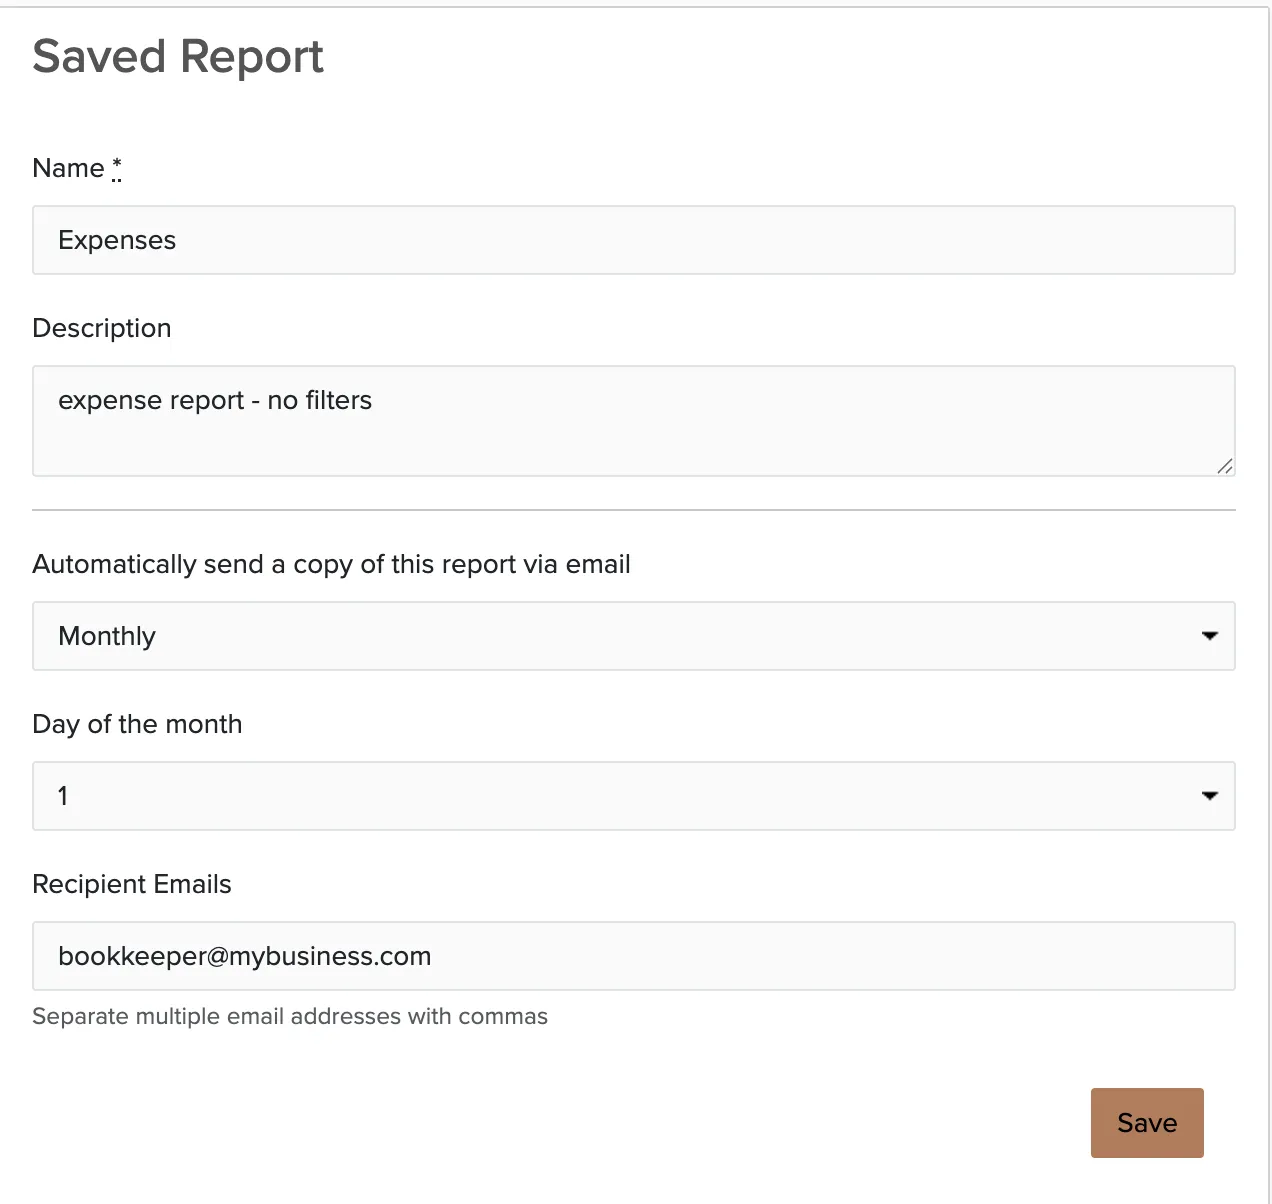This screenshot has height=1204, width=1272.
Task: Click the Name label
Action: point(69,168)
